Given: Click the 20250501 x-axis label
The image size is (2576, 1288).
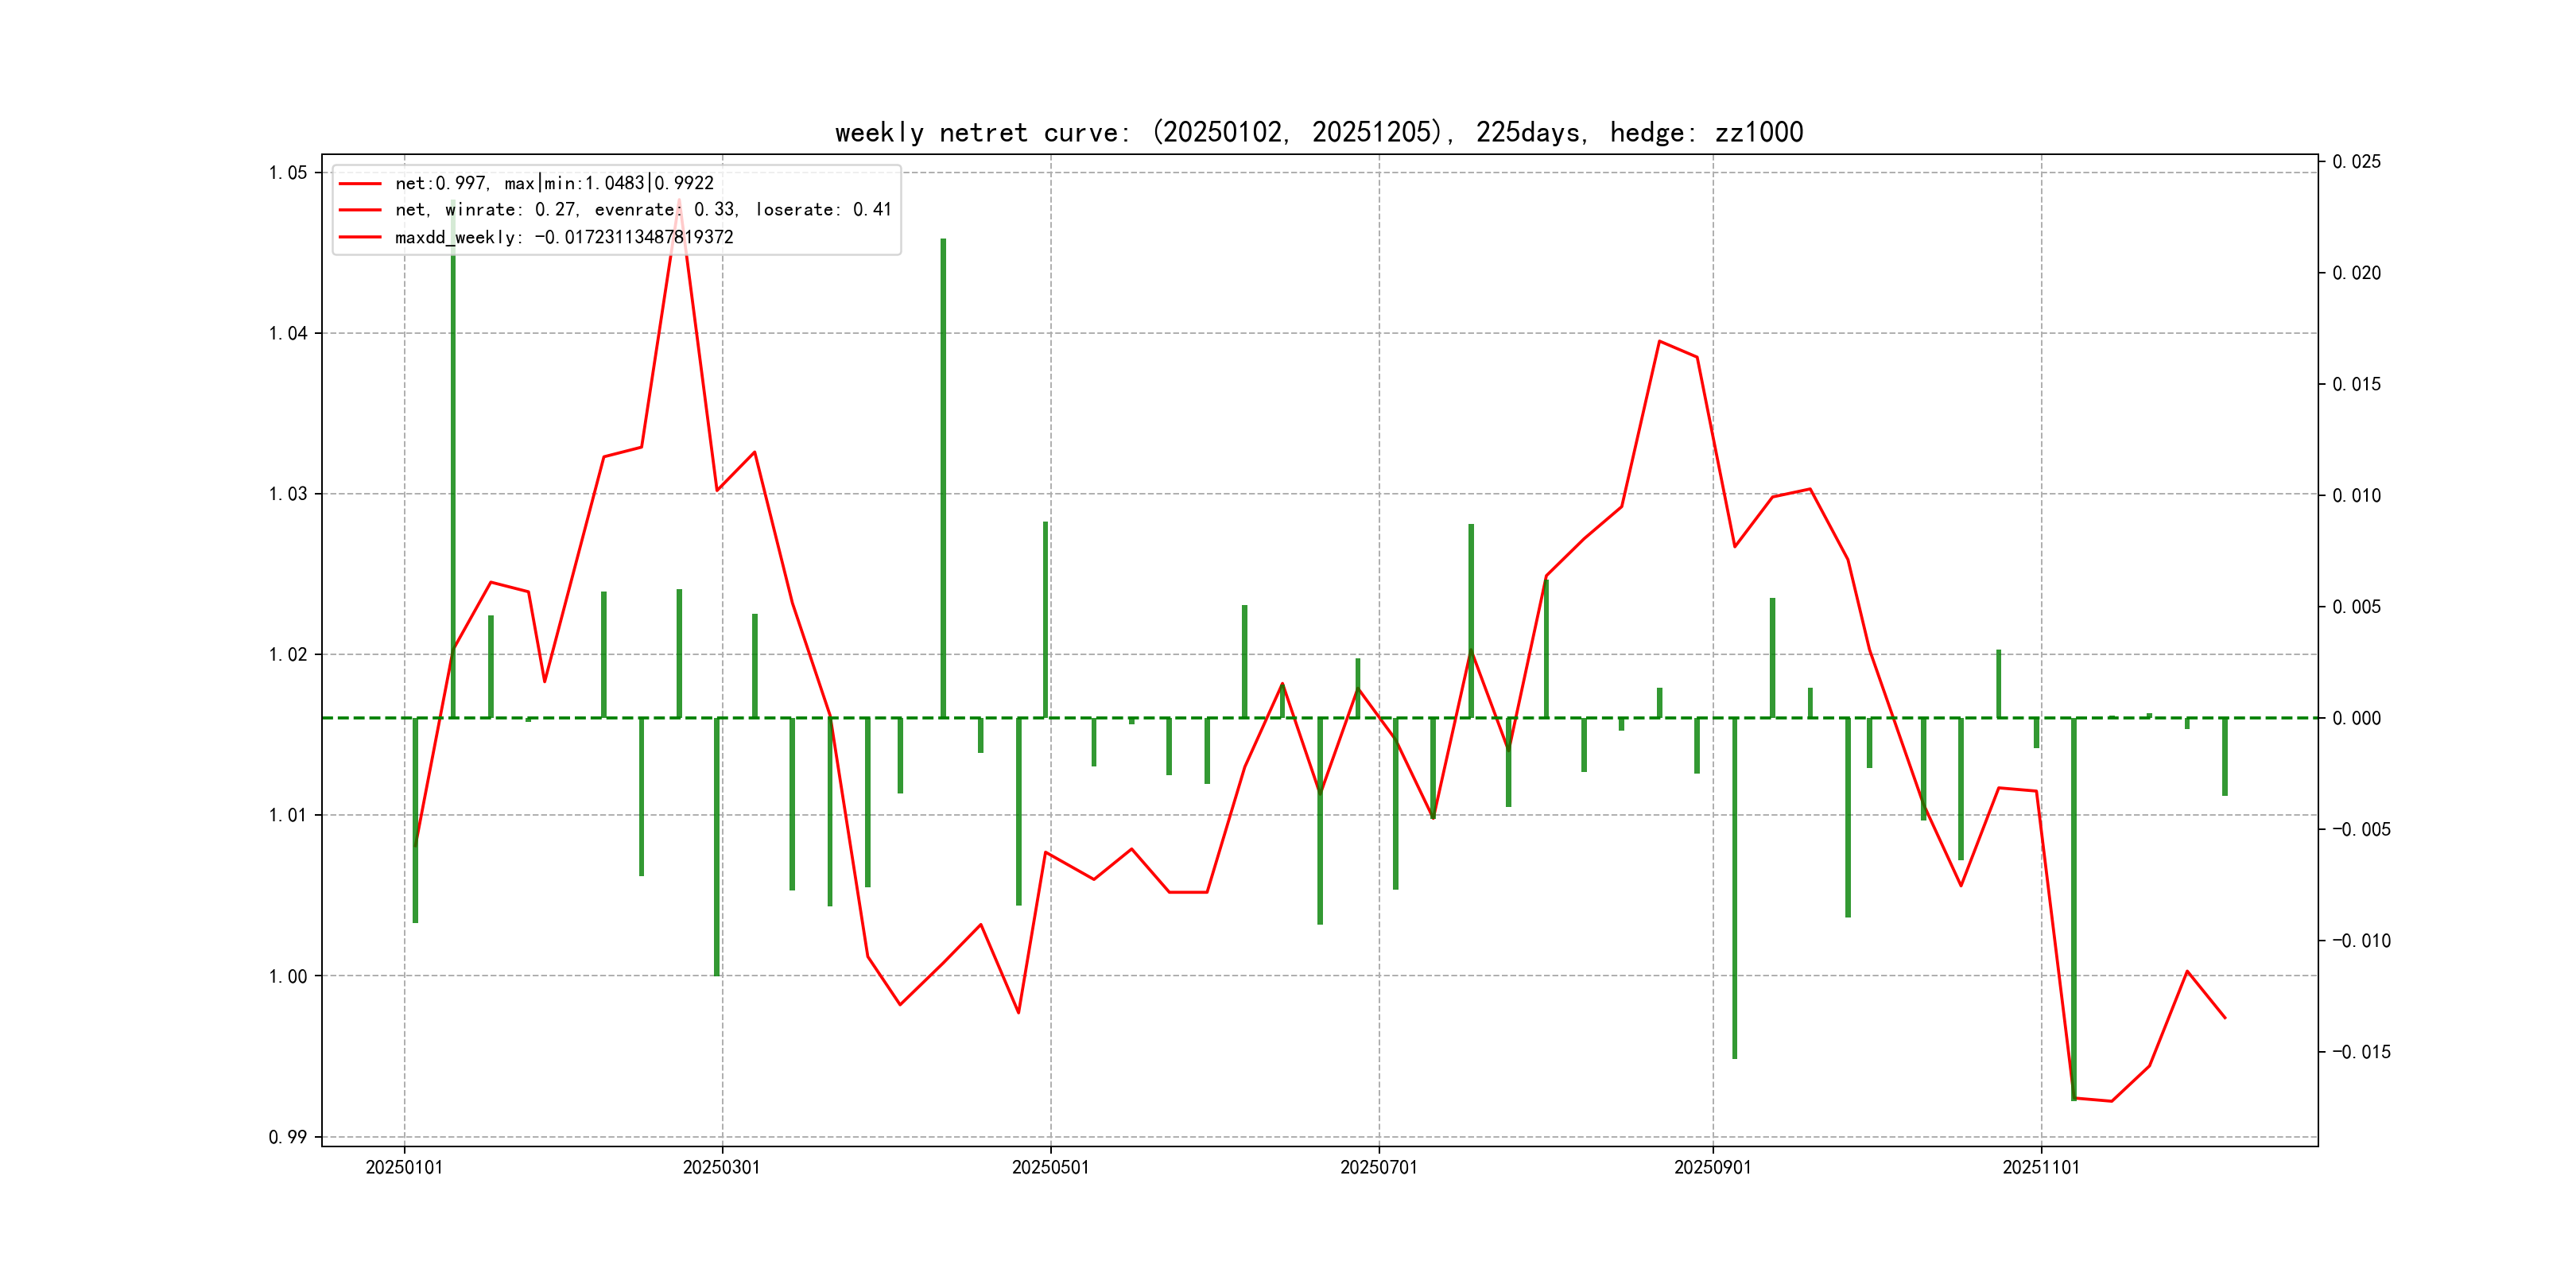Looking at the screenshot, I should point(1050,1167).
